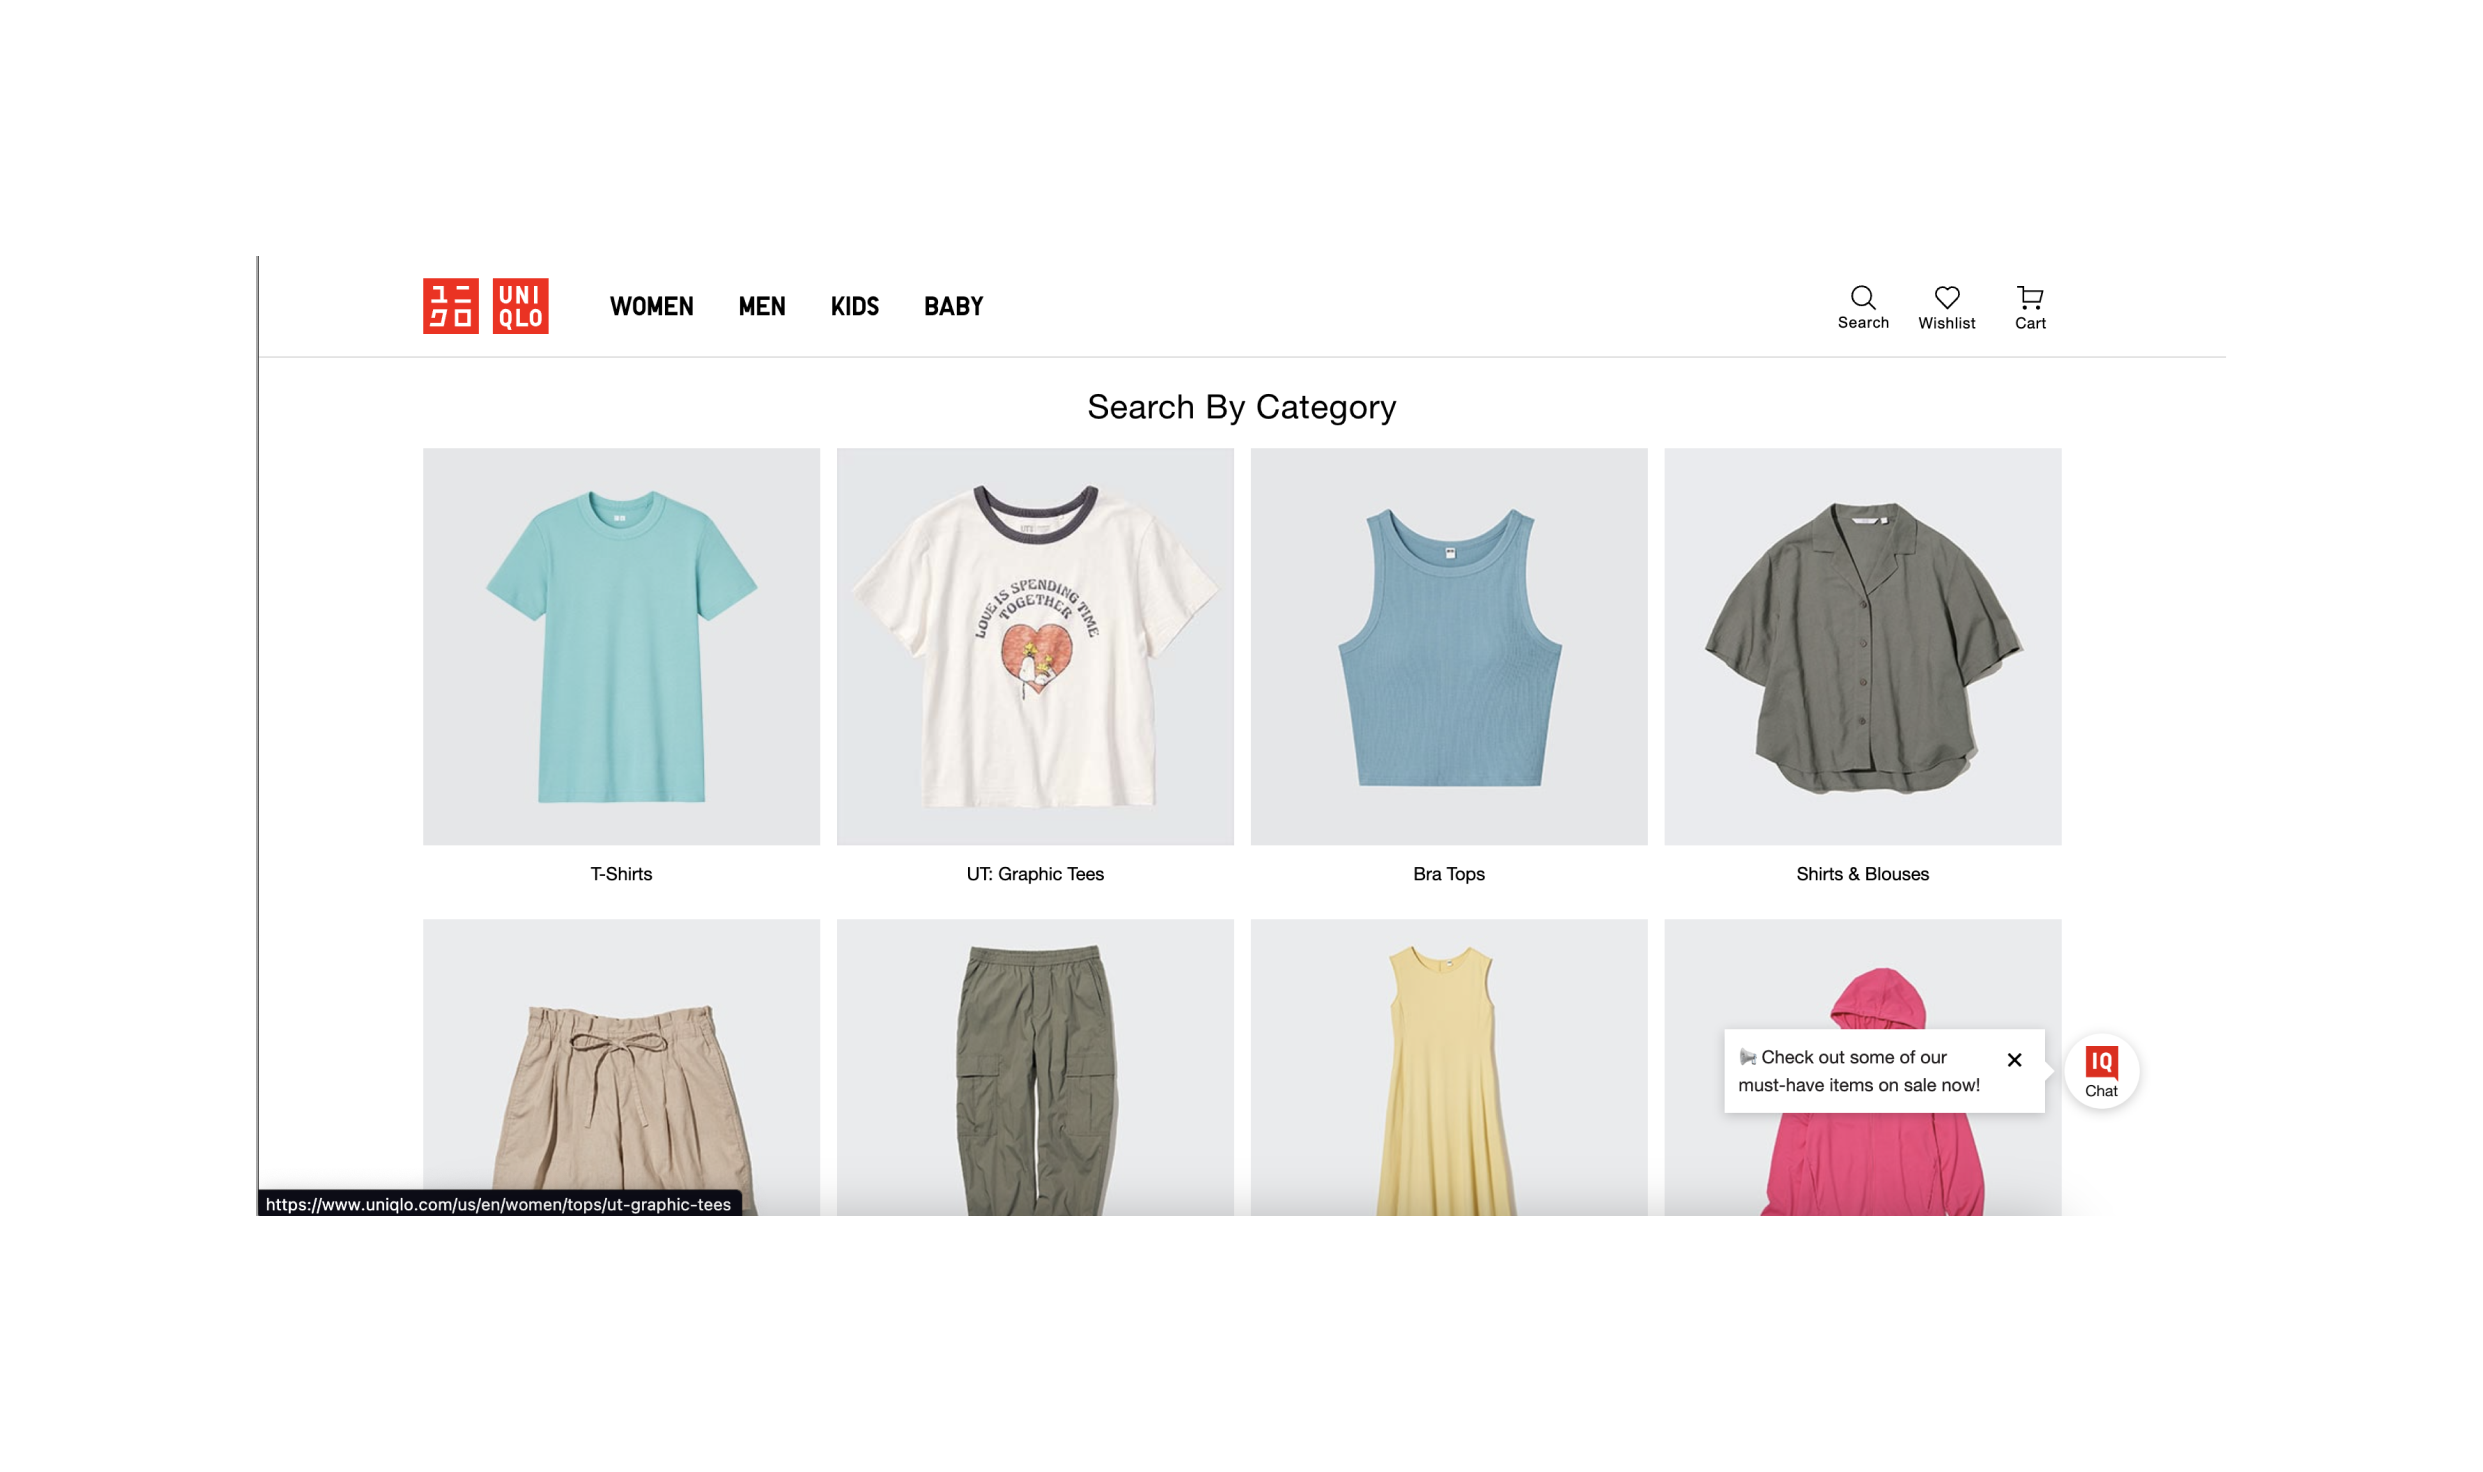Select the gray blouse thumbnail
The image size is (2483, 1472).
coord(1862,646)
